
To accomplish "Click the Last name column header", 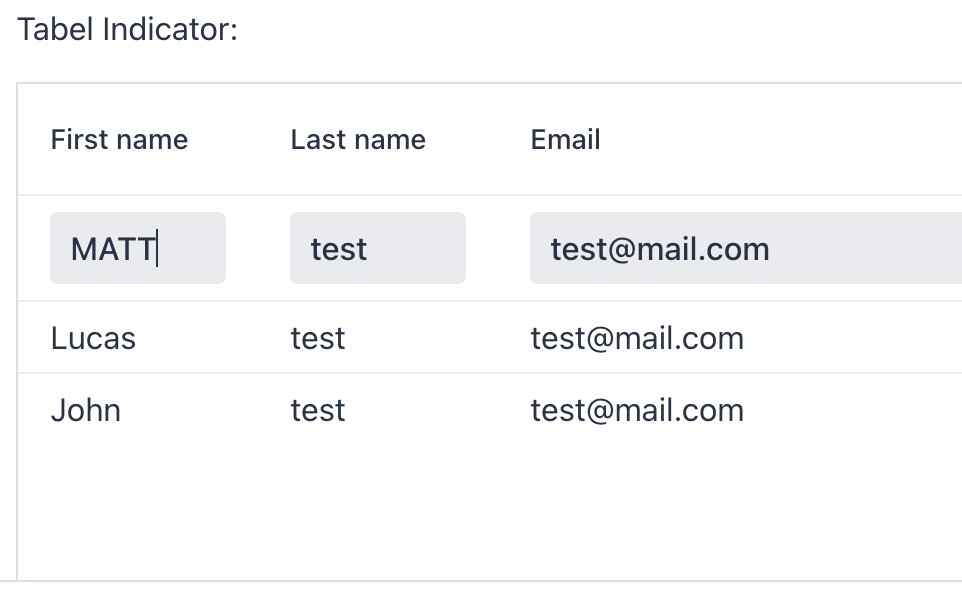I will (x=358, y=139).
